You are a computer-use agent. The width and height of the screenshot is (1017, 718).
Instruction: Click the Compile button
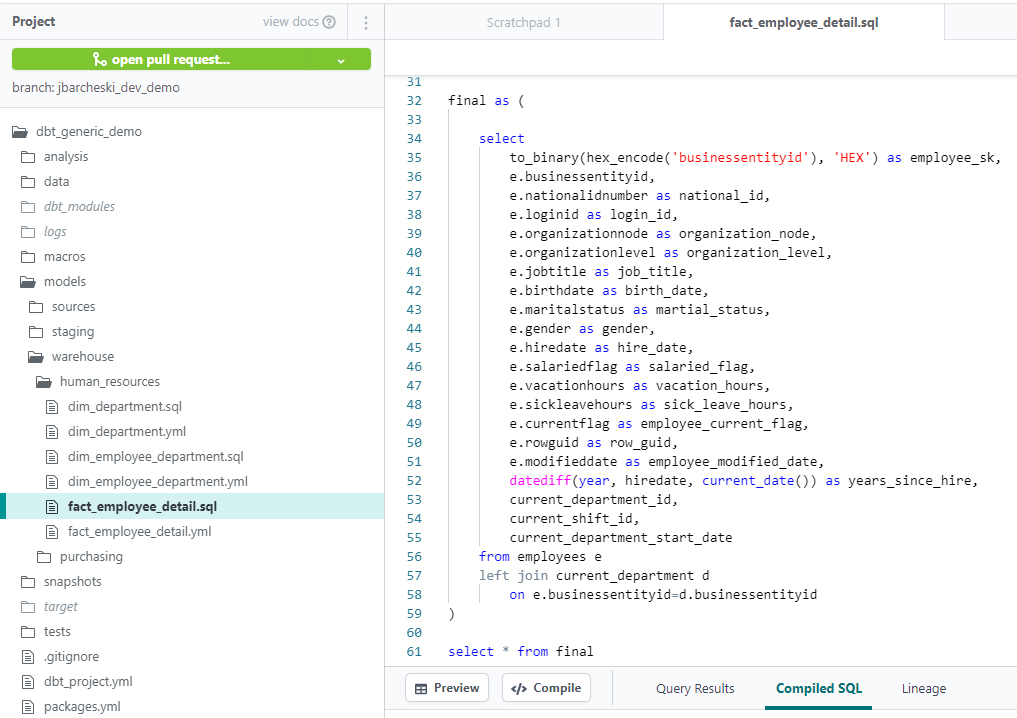(x=546, y=688)
